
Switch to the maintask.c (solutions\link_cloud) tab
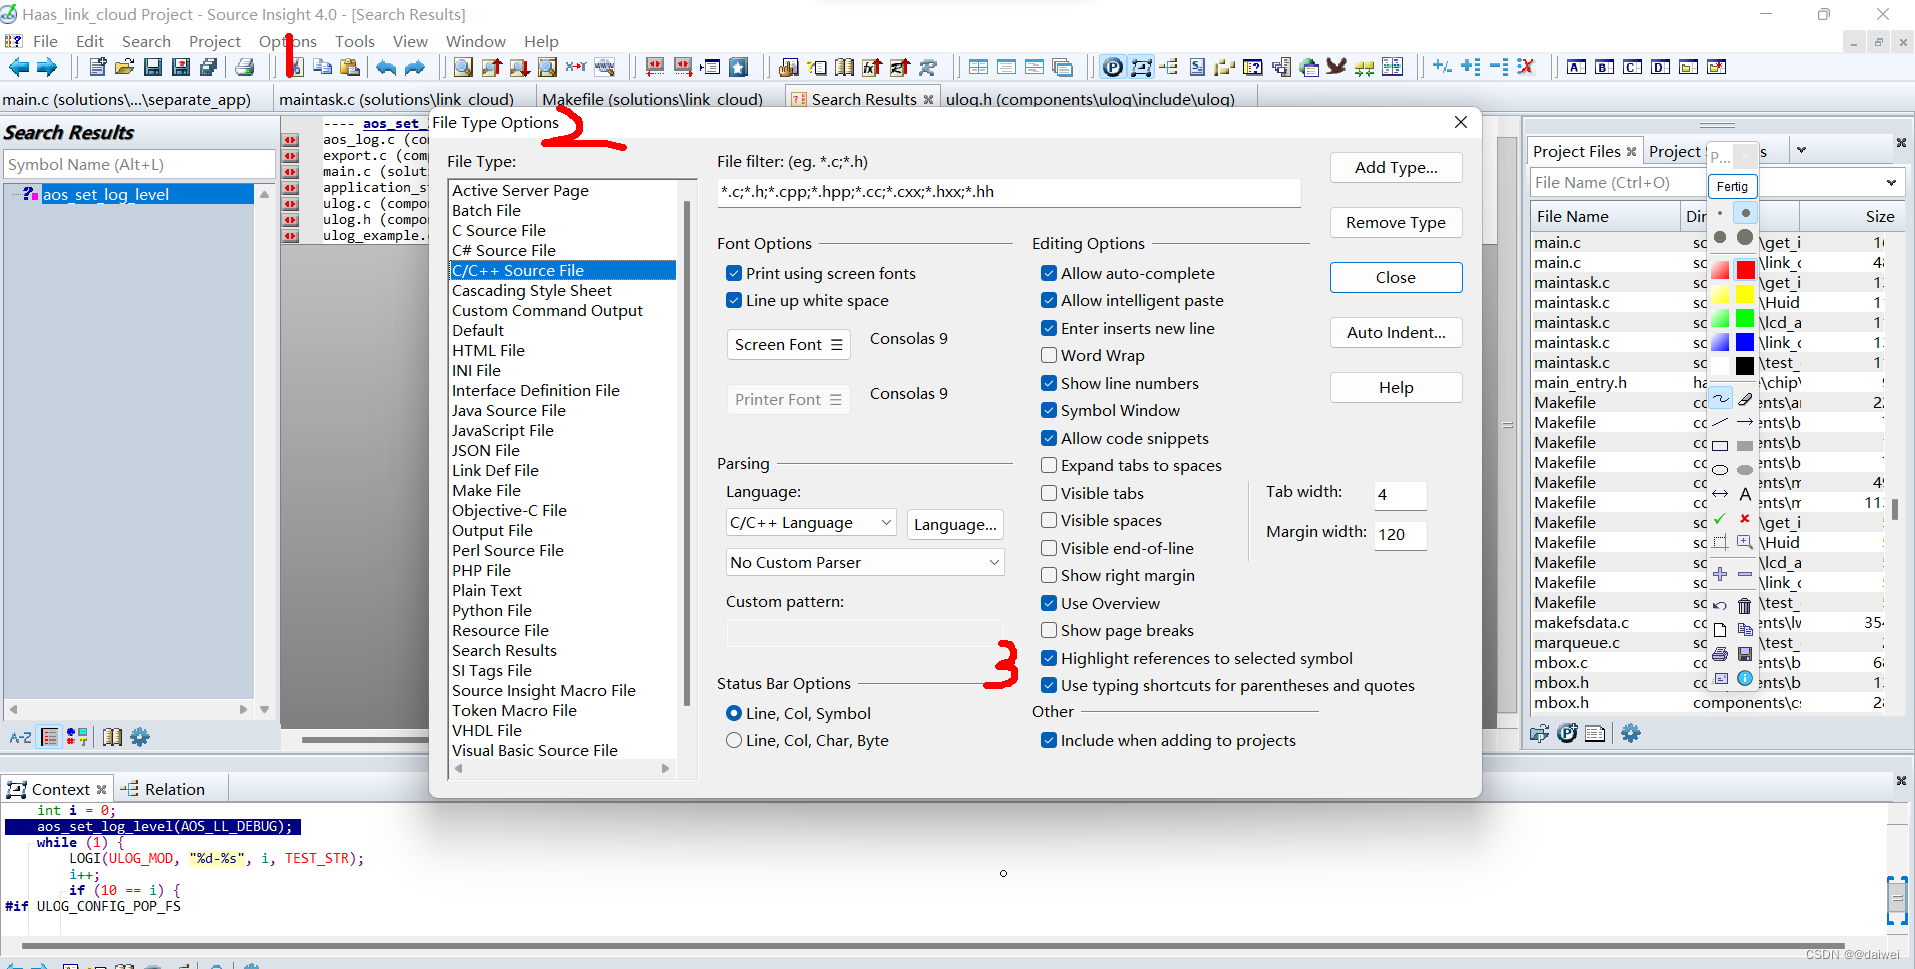pyautogui.click(x=396, y=99)
